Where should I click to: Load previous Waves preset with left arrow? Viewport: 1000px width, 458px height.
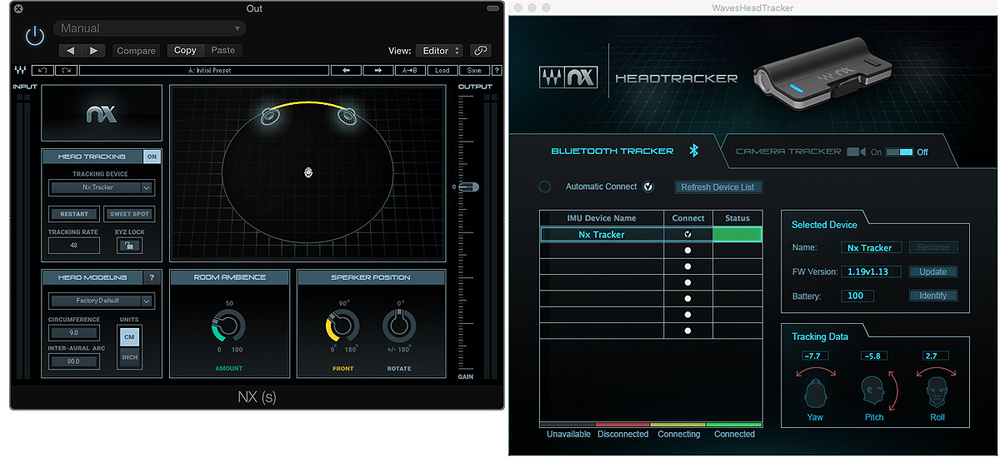(347, 70)
